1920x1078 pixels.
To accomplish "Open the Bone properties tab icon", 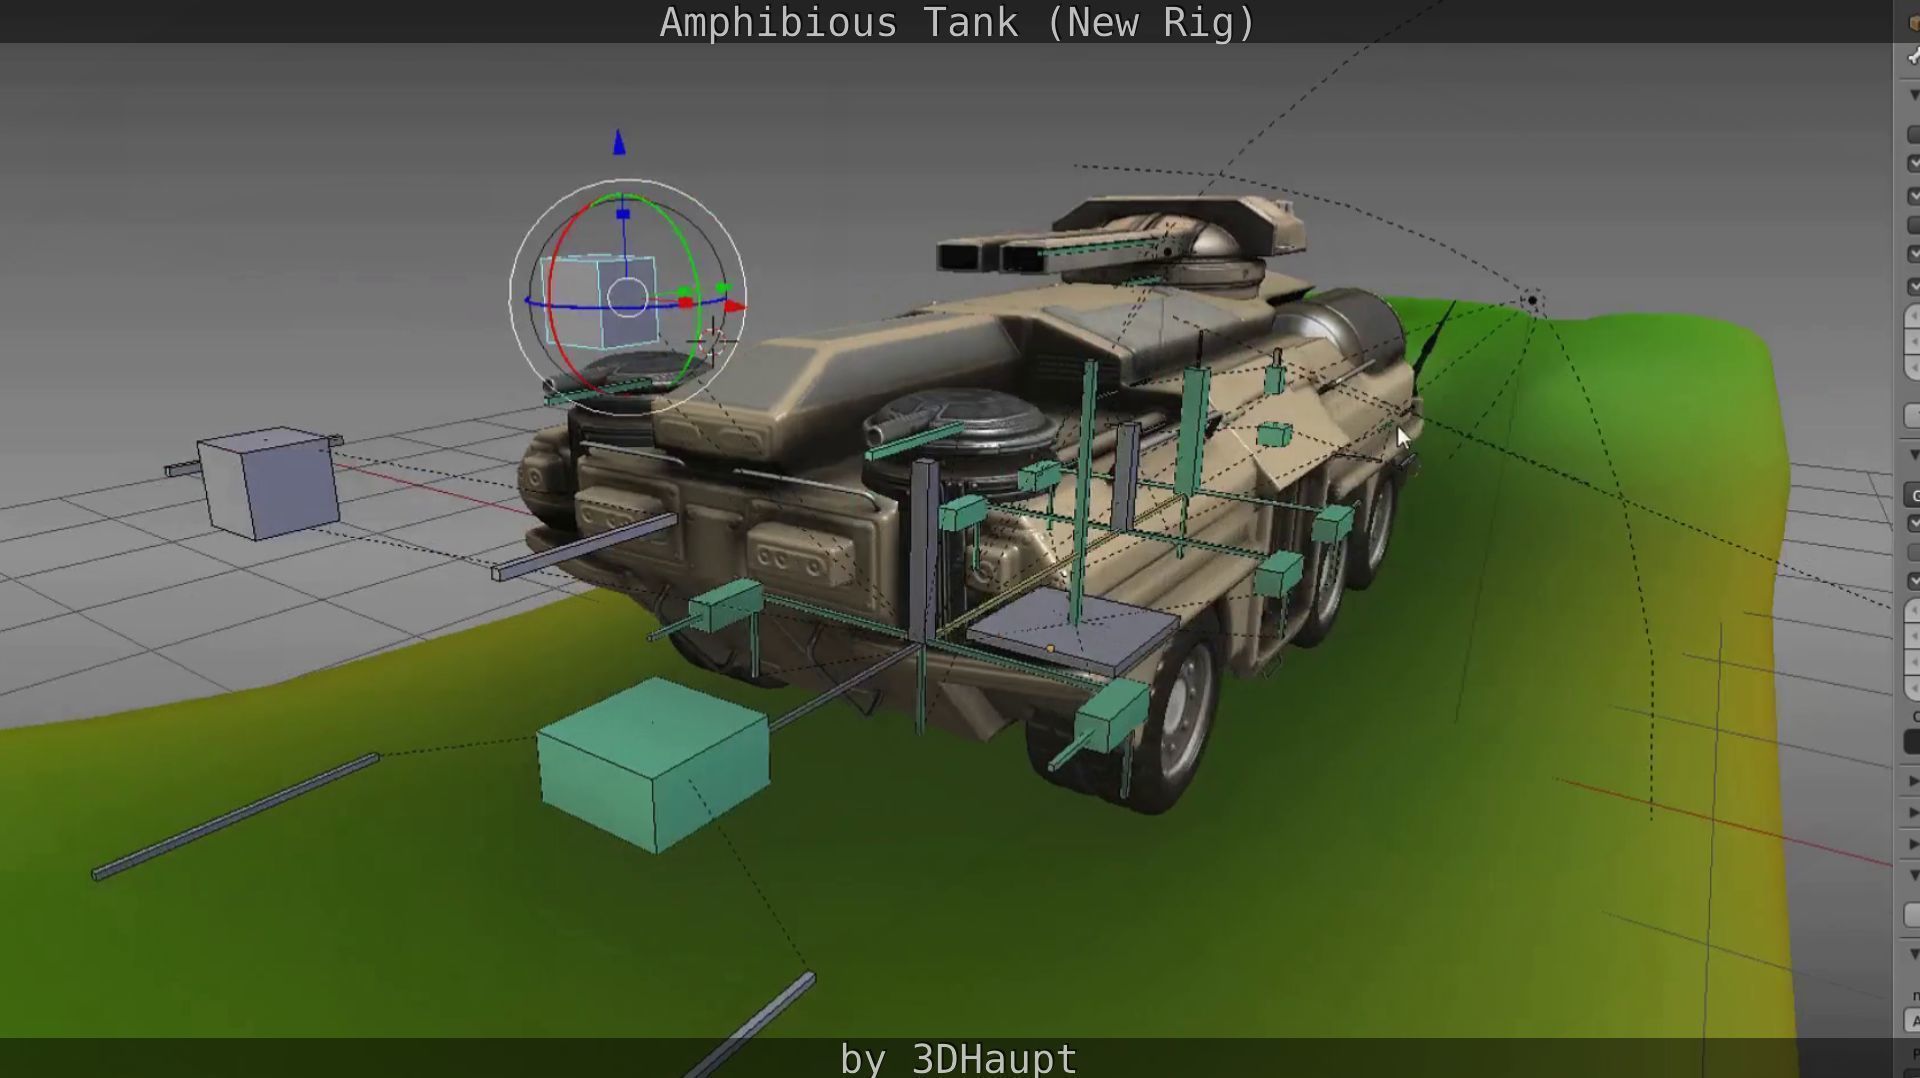I will point(1913,56).
